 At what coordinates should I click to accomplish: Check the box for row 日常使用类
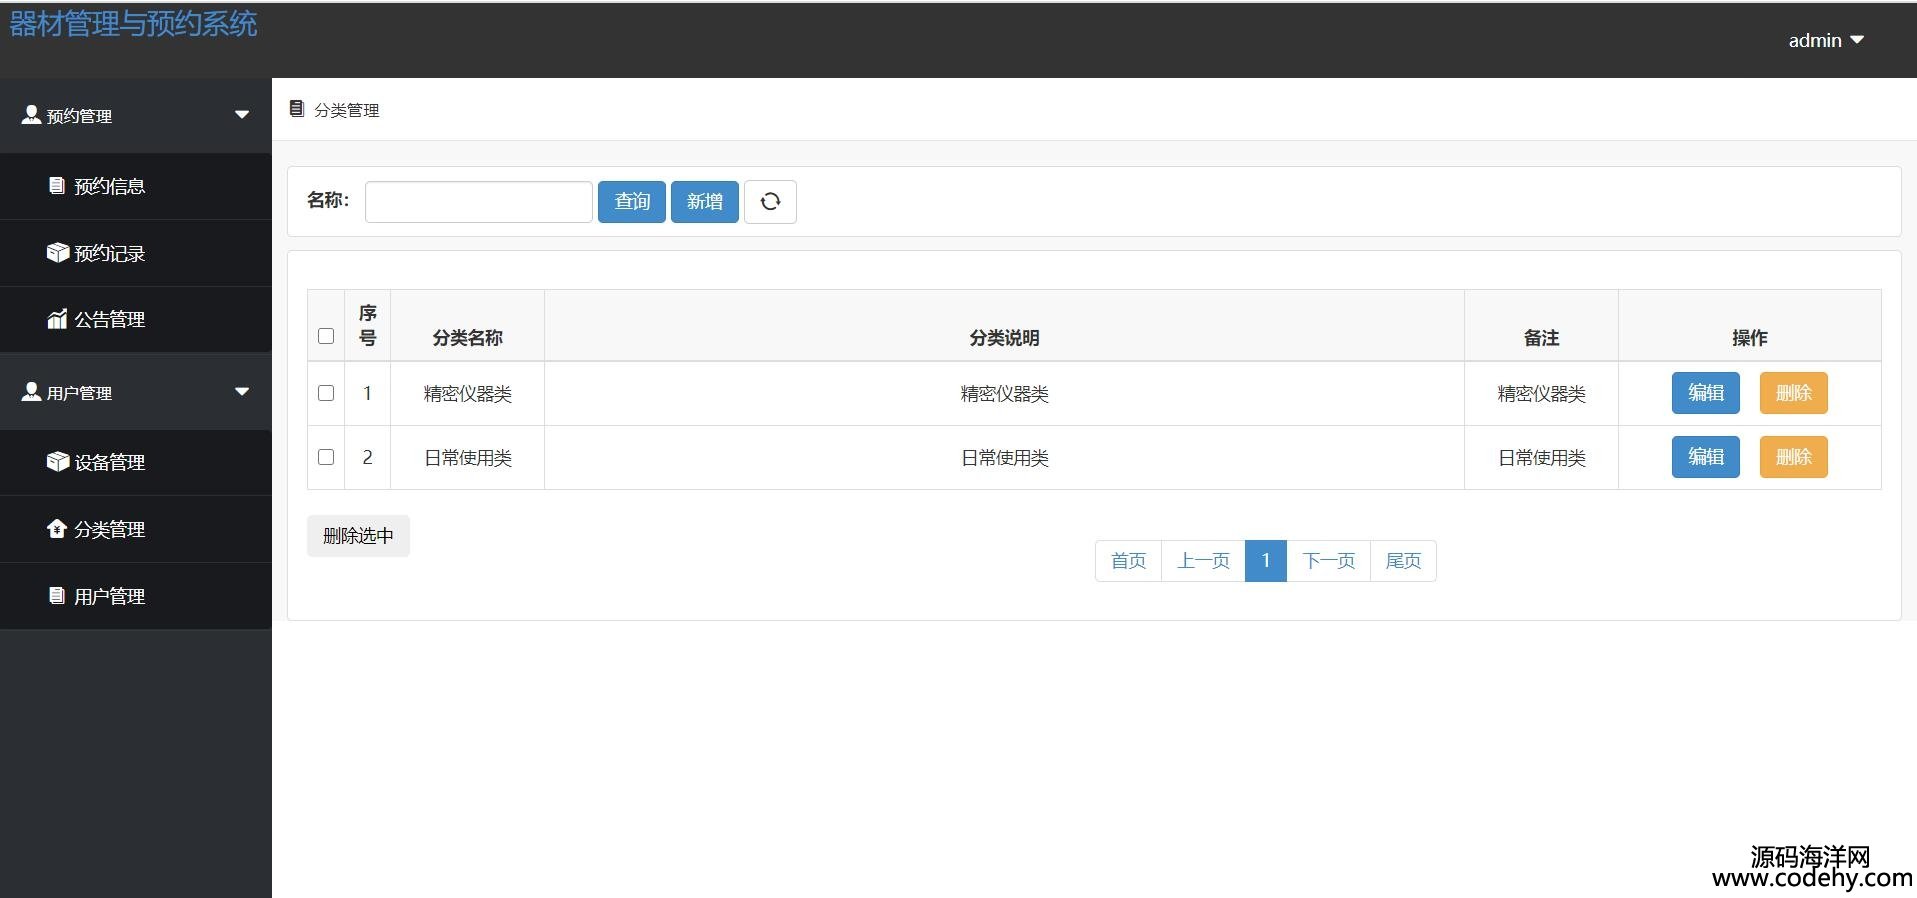(x=326, y=457)
